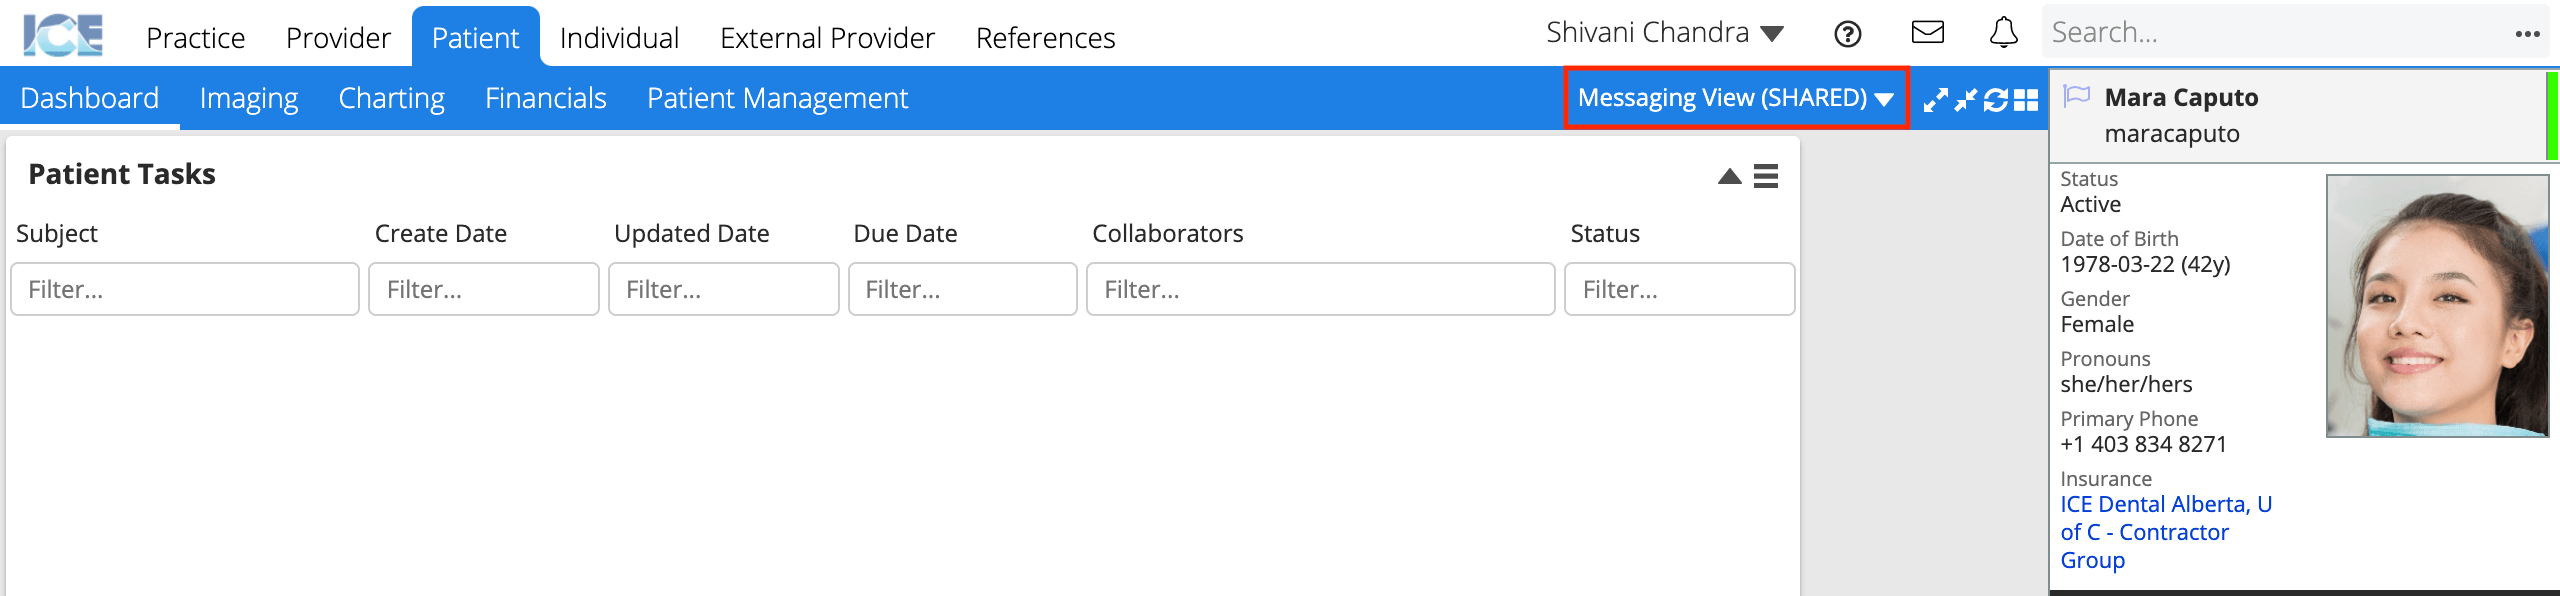Click the Subject filter field
The width and height of the screenshot is (2560, 596).
[185, 289]
